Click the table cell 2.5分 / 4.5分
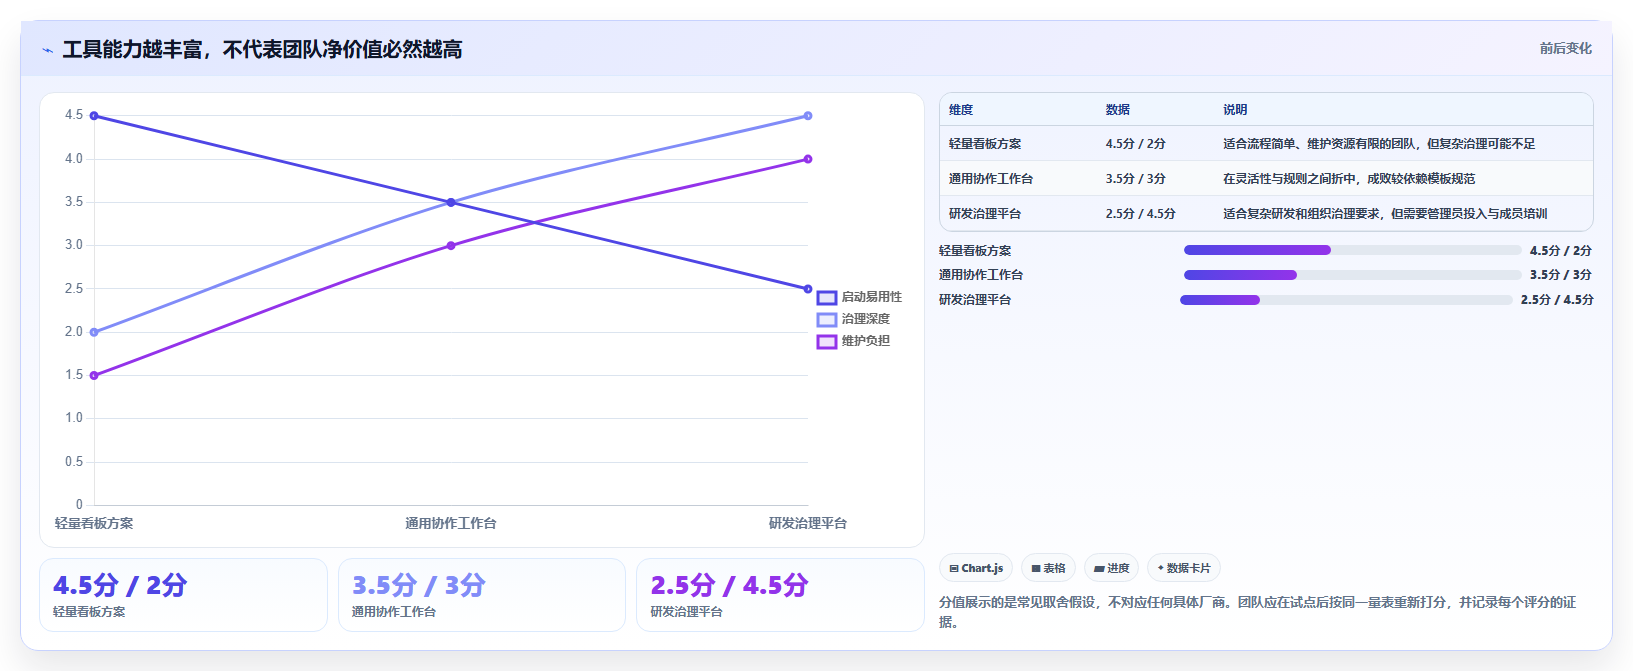1633x671 pixels. 1141,214
